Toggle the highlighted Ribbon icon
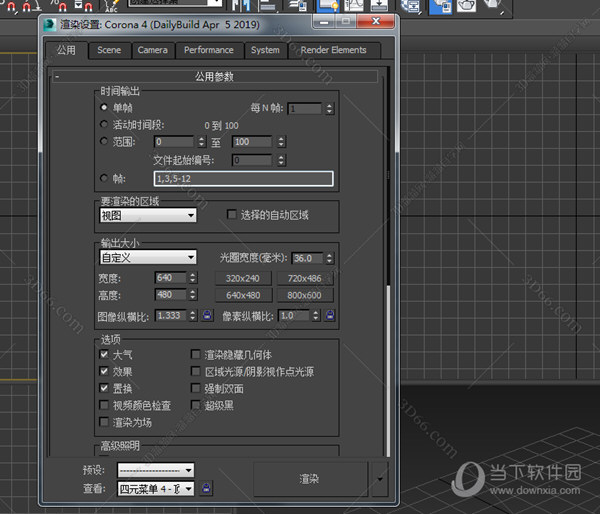 (328, 5)
